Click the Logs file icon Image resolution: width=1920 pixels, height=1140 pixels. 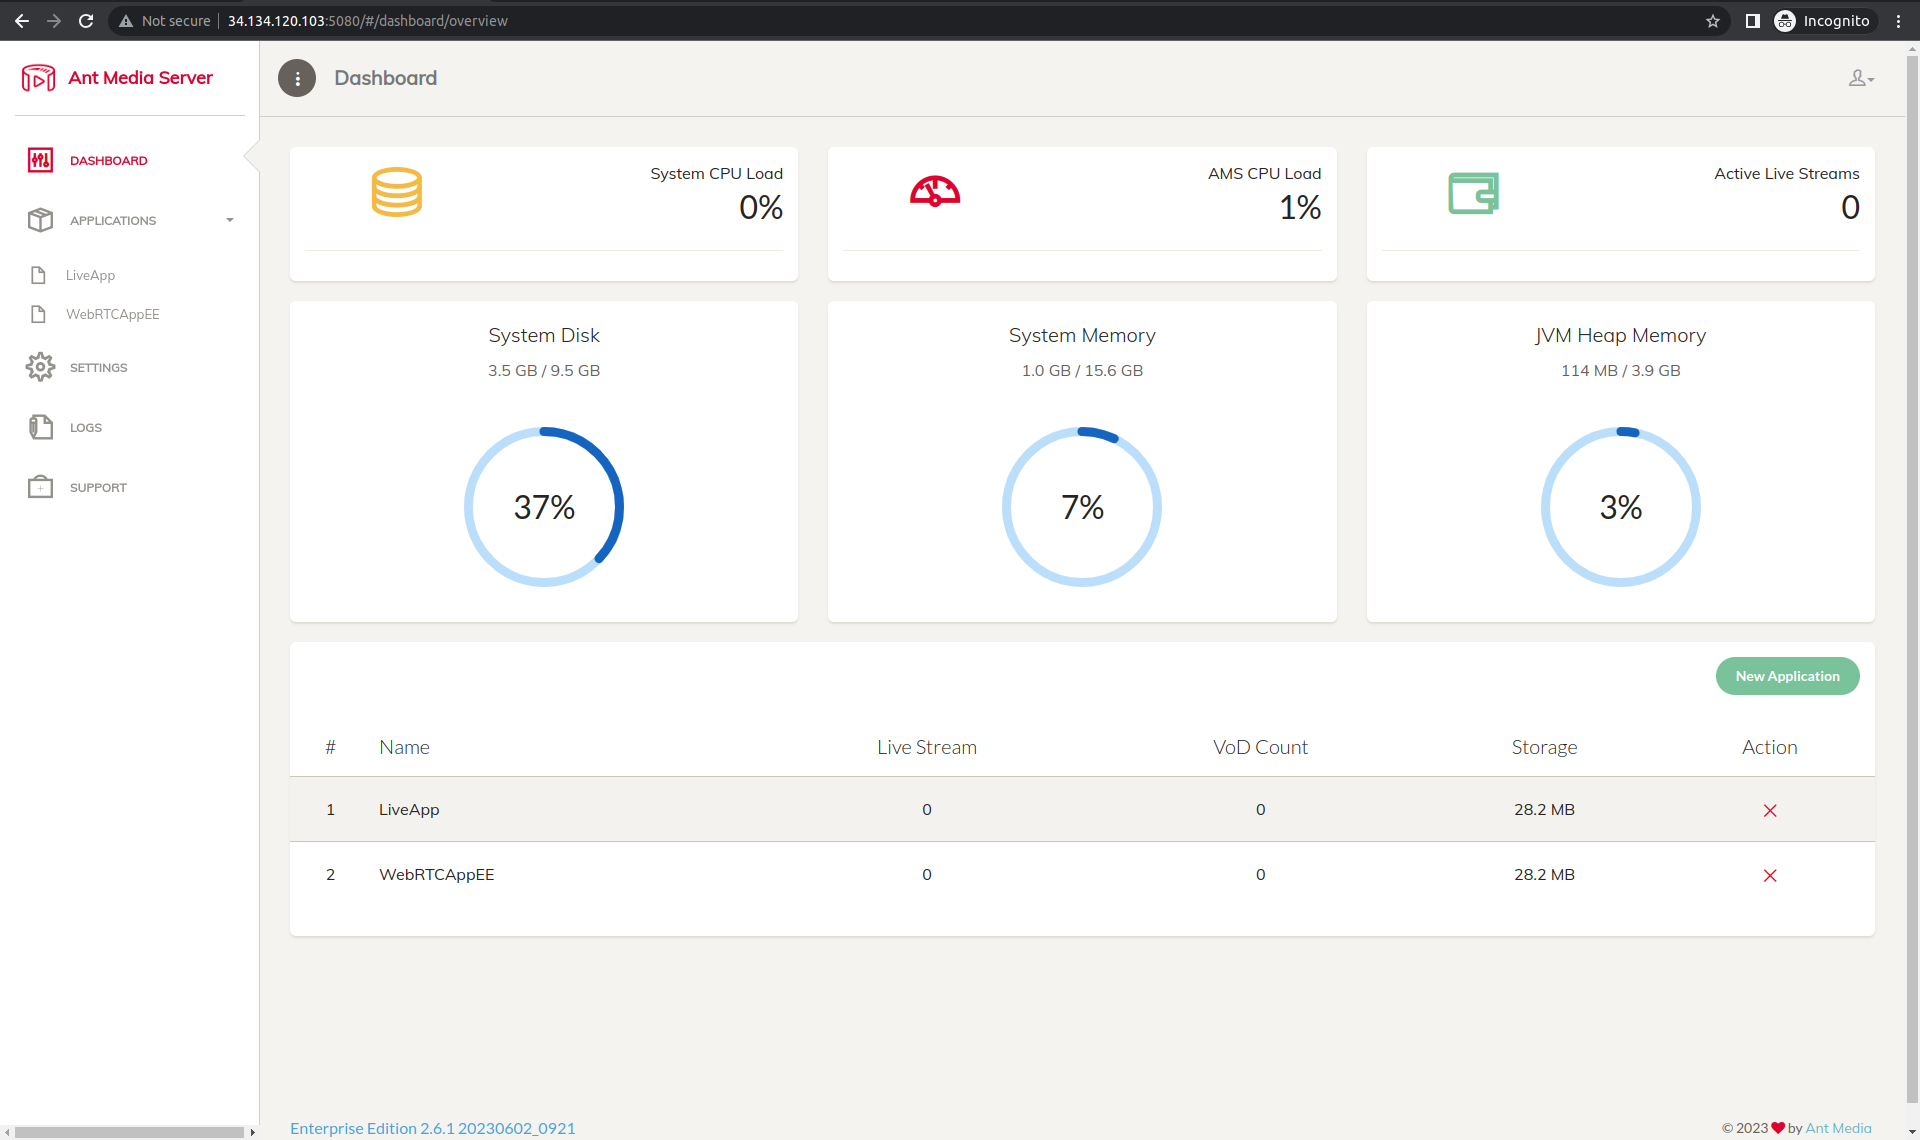coord(40,427)
